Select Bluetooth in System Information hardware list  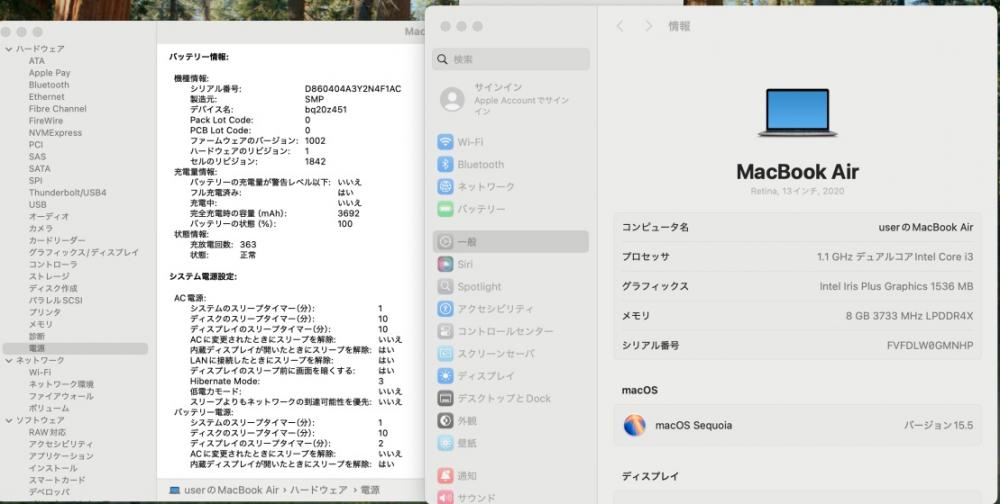coord(48,85)
